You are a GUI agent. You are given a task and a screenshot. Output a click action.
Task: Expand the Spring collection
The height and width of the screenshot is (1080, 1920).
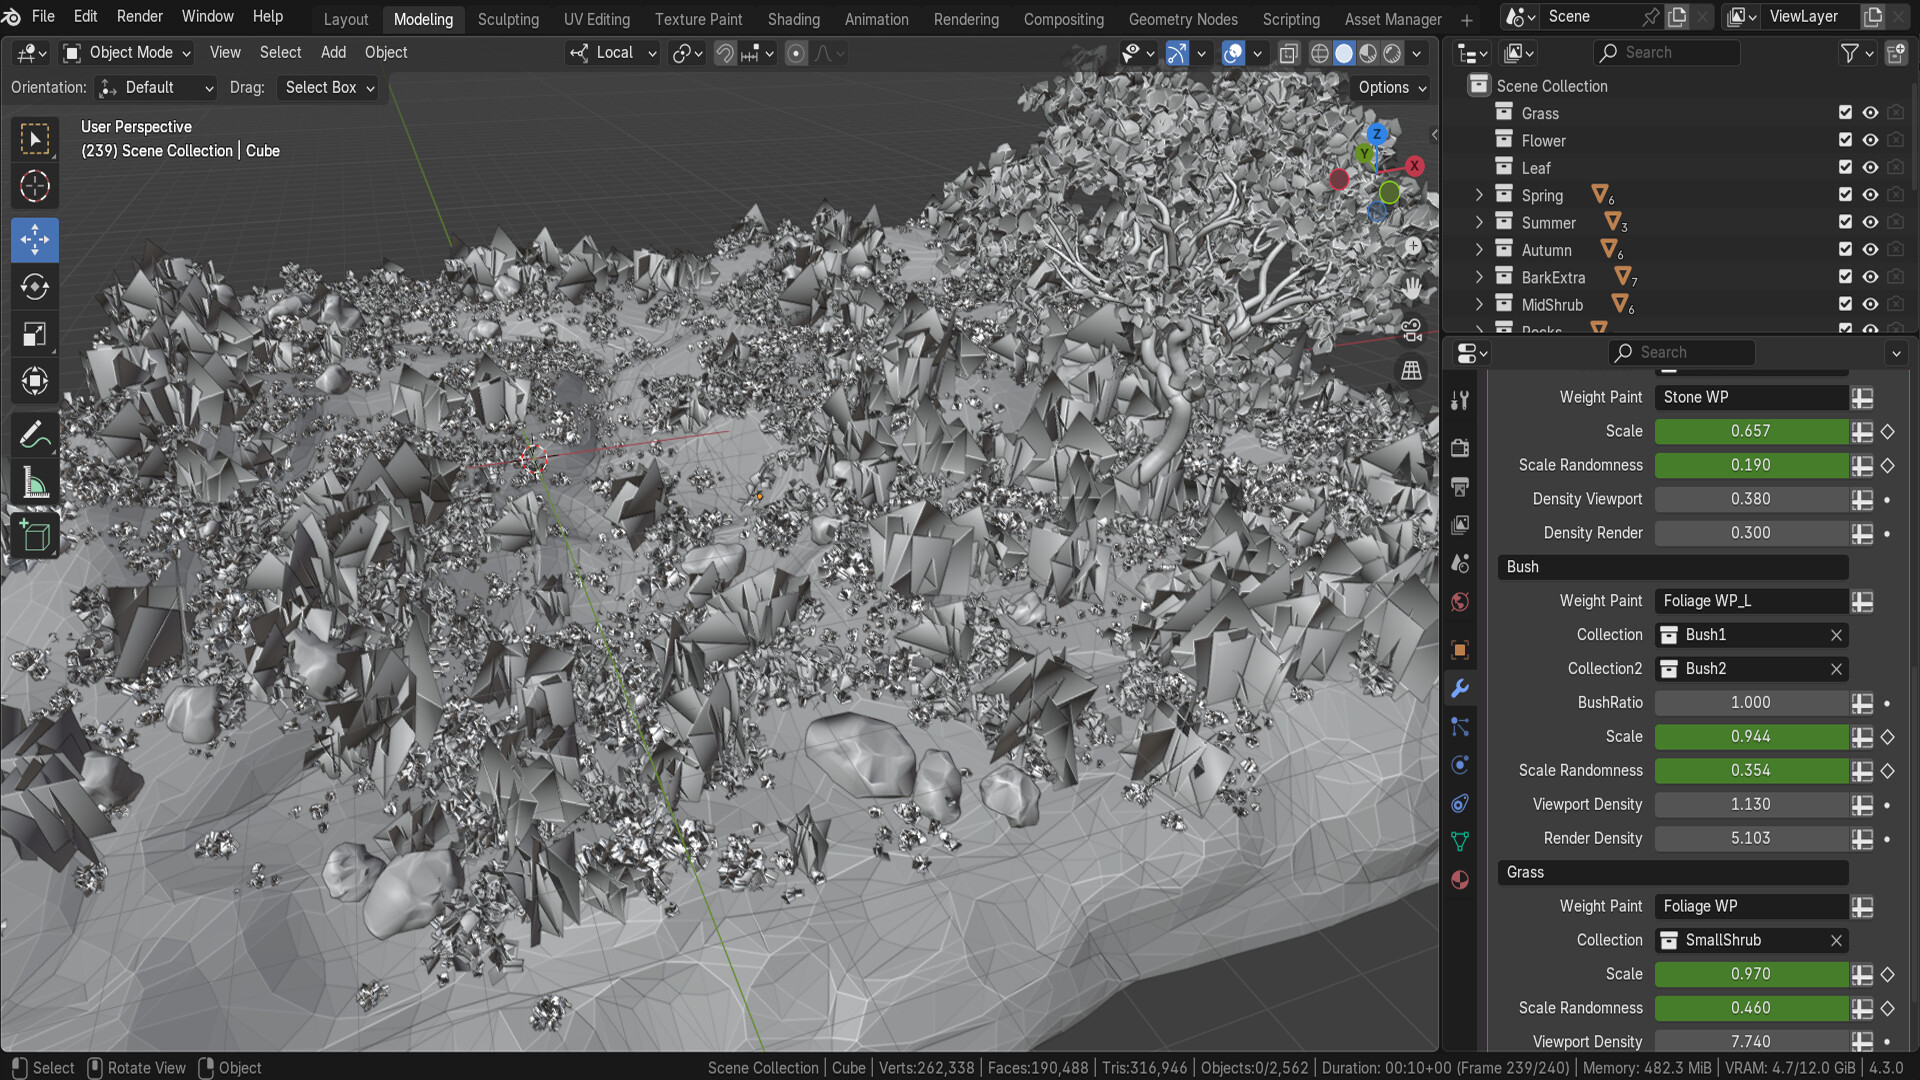tap(1478, 195)
